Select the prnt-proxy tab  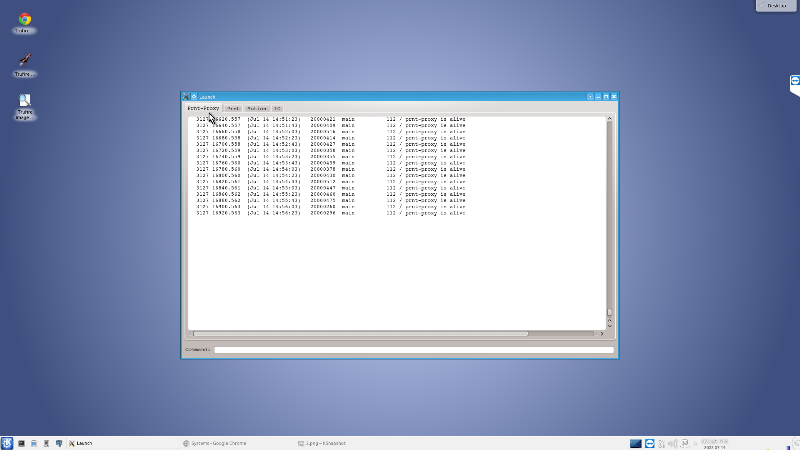point(203,107)
